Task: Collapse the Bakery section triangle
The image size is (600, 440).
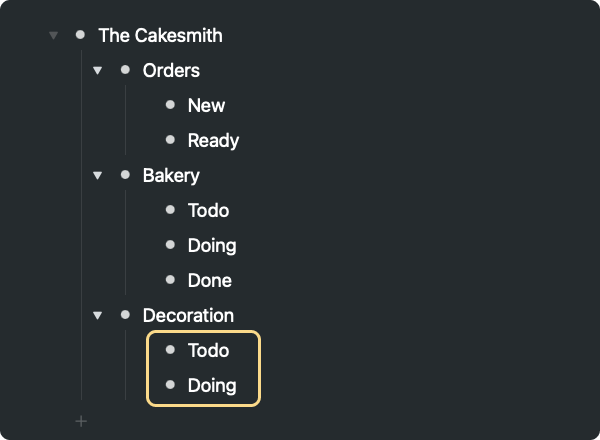Action: 97,176
